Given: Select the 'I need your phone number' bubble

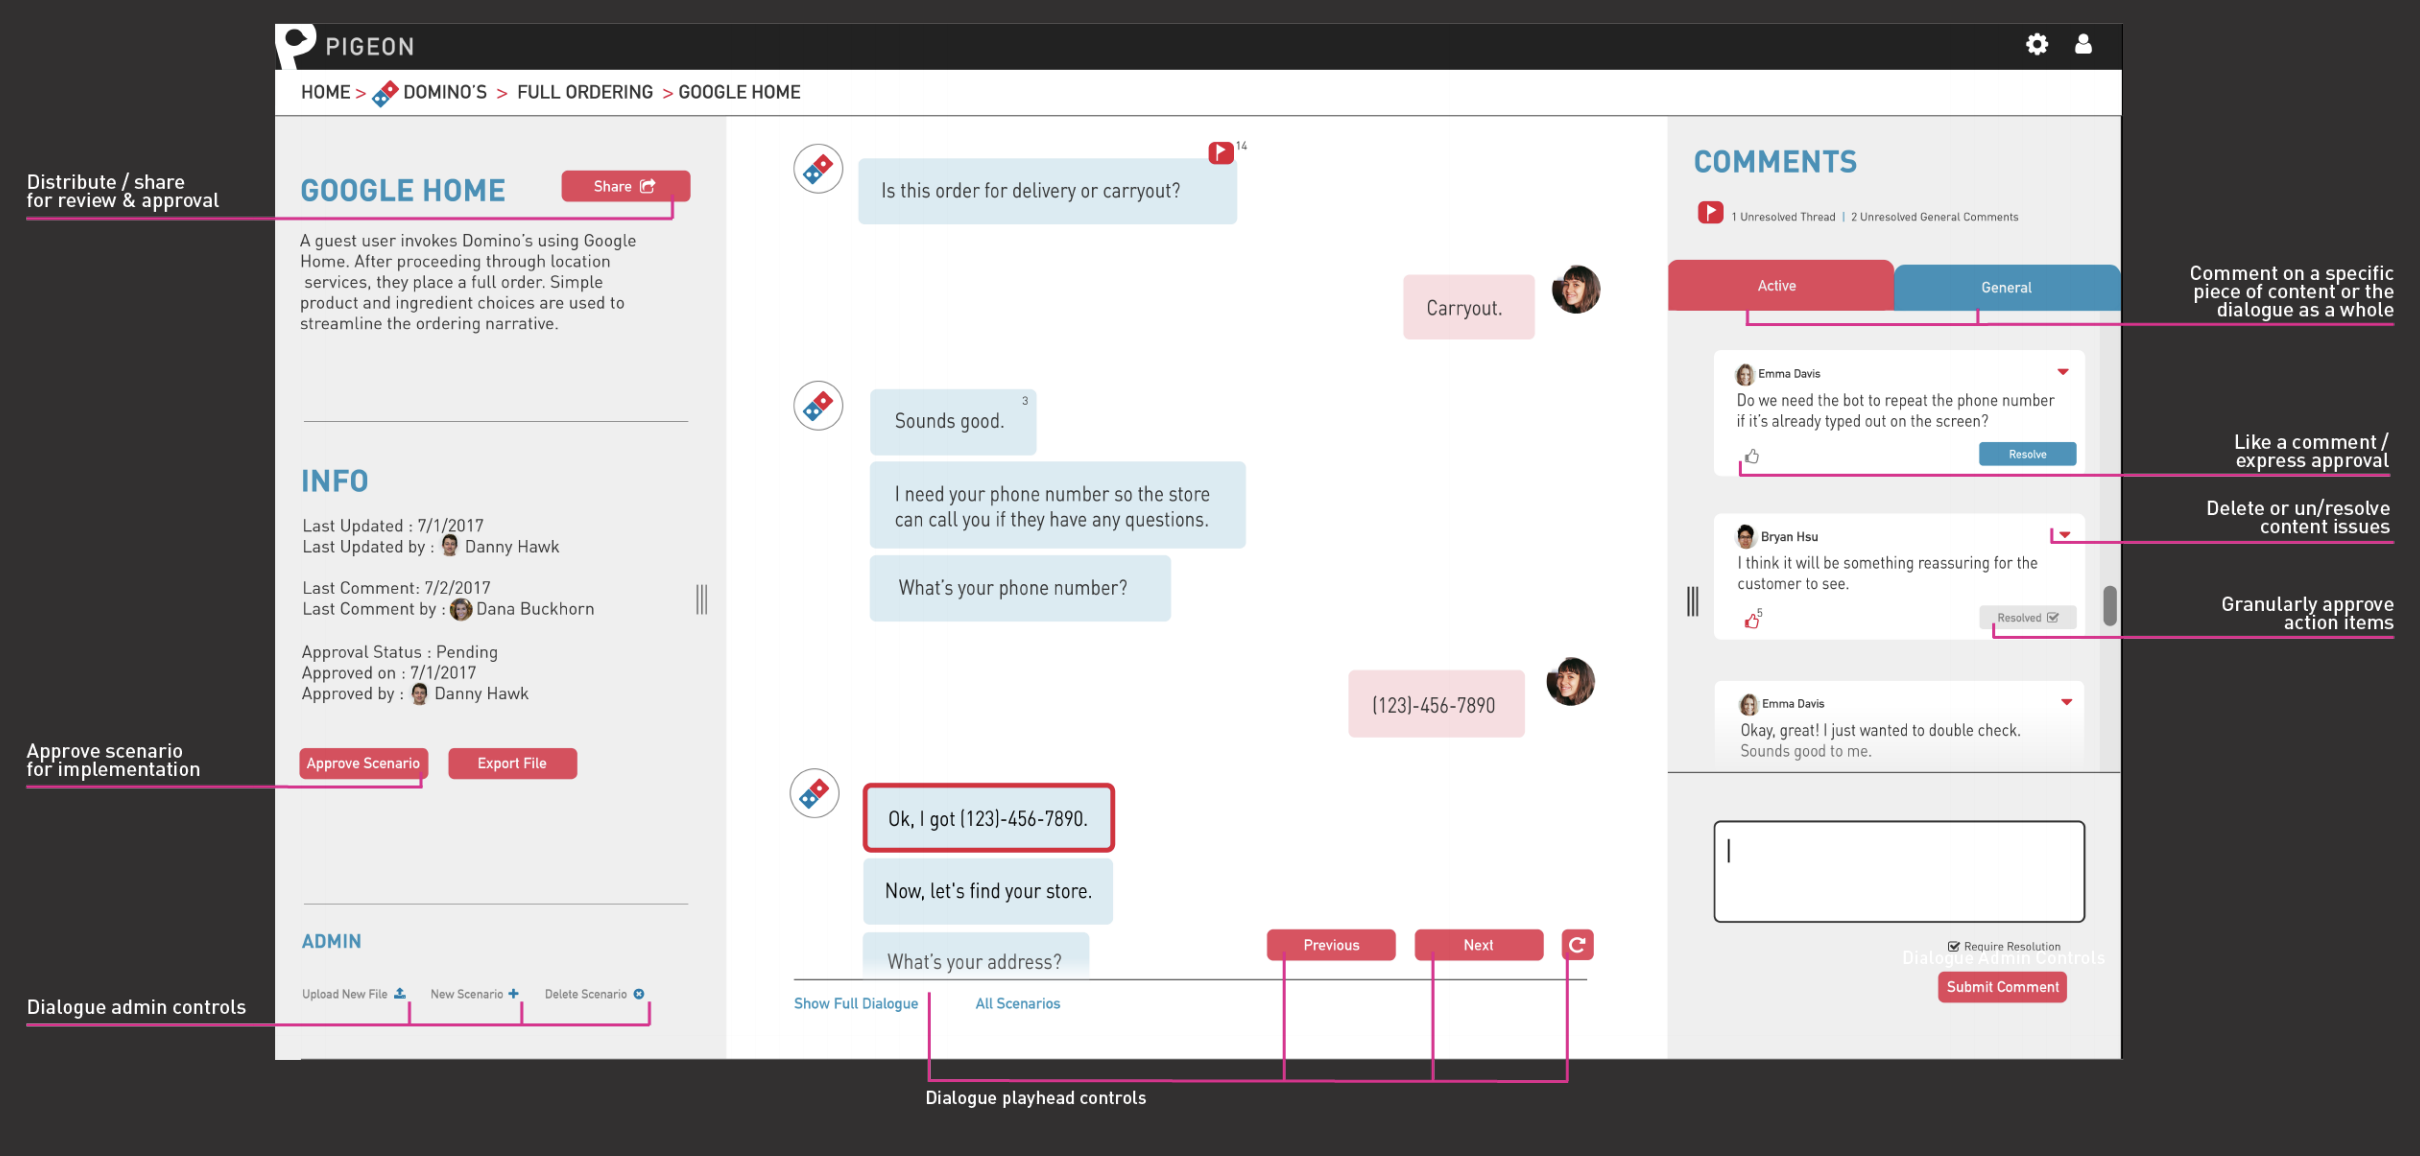Looking at the screenshot, I should 1057,506.
